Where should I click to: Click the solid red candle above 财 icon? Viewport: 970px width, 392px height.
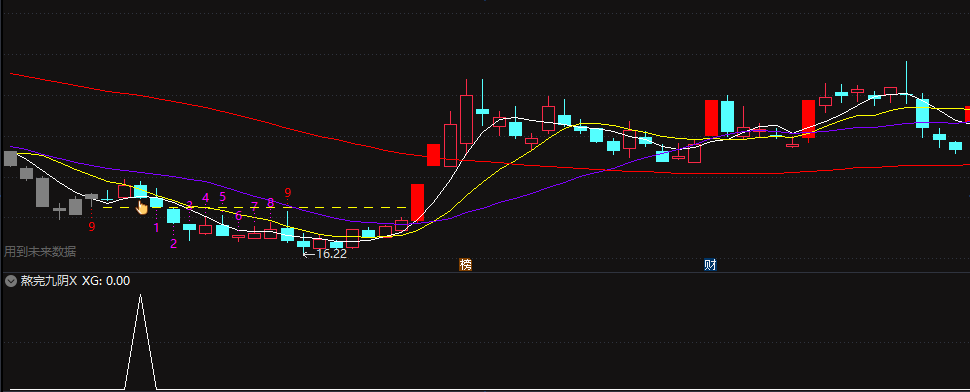pos(711,118)
